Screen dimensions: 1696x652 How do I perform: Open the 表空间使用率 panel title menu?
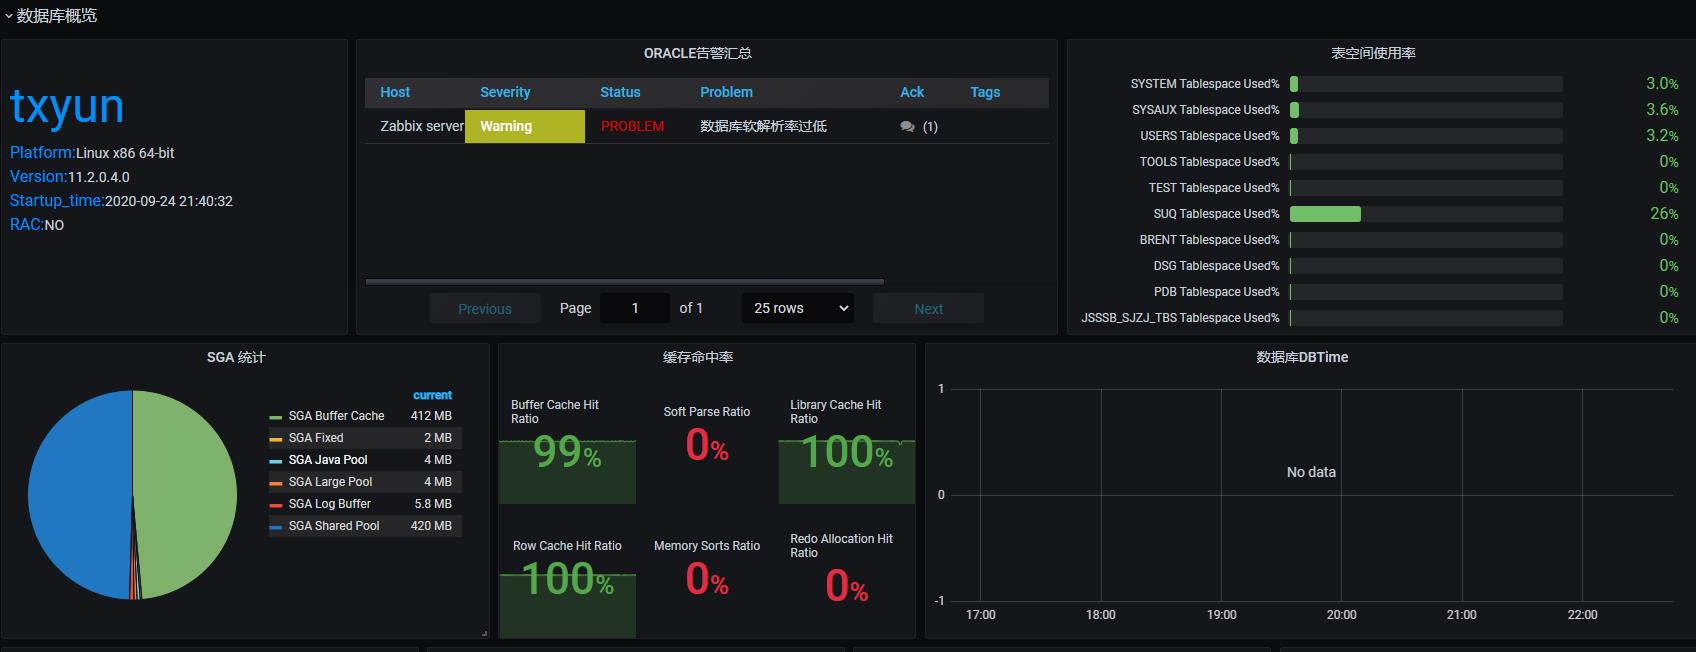(1373, 53)
